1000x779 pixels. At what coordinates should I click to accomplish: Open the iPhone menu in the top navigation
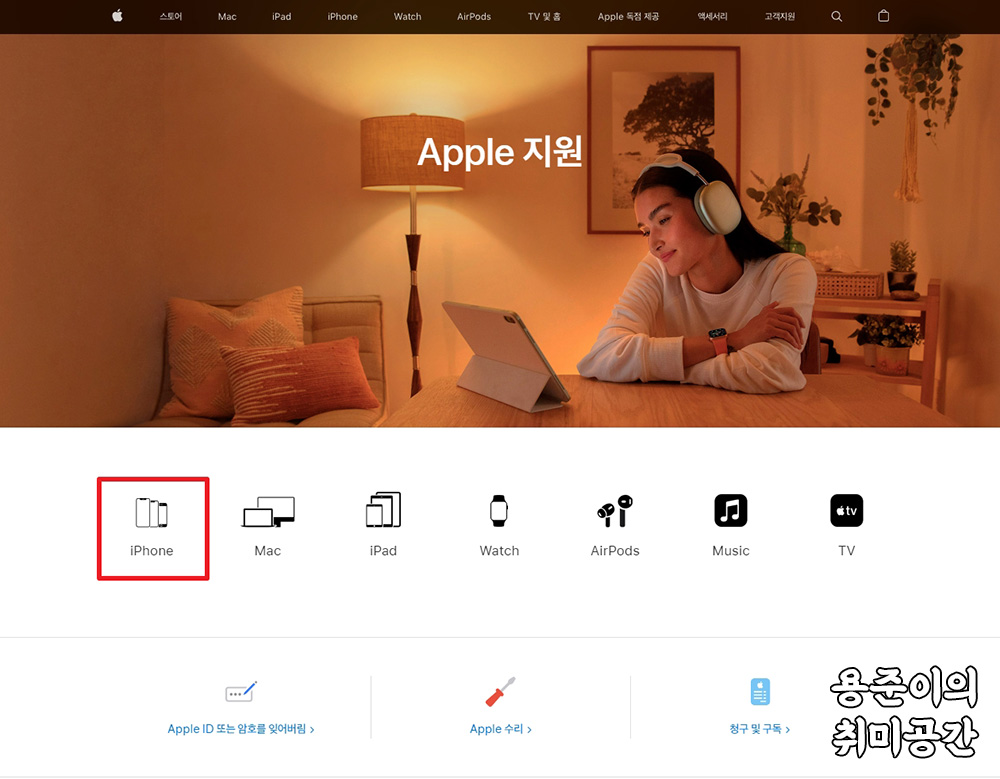[x=342, y=17]
